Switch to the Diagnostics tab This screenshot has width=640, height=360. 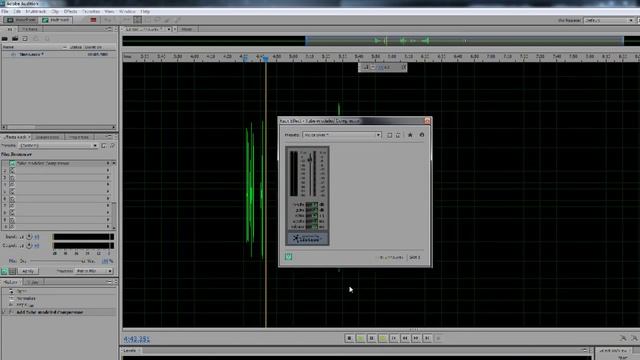(47, 137)
